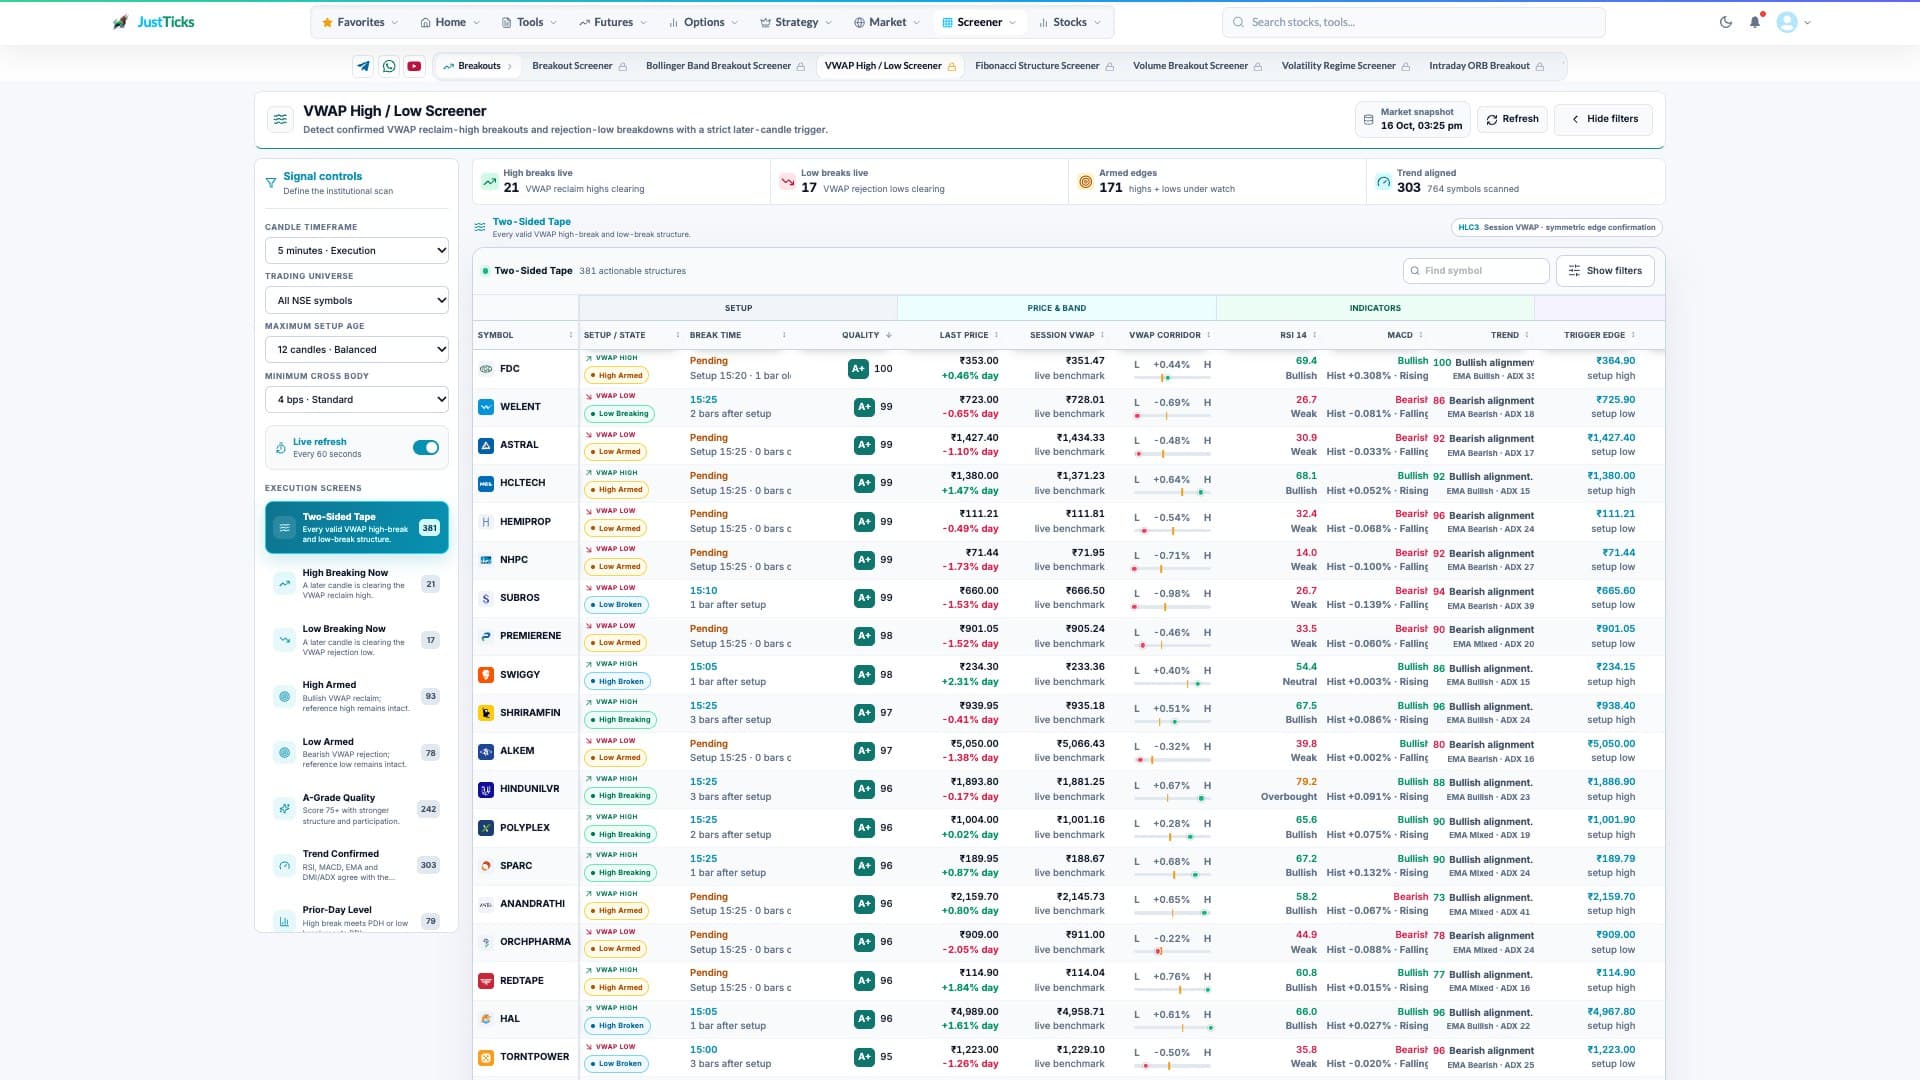Open the Telegram link icon
The height and width of the screenshot is (1080, 1920).
point(363,66)
